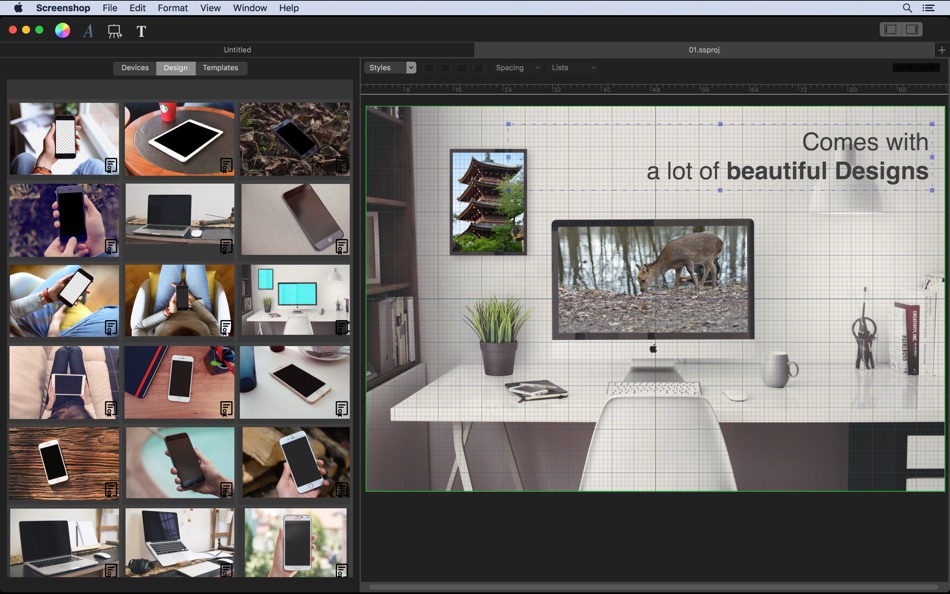Open the Format menu
The height and width of the screenshot is (594, 950).
point(173,8)
